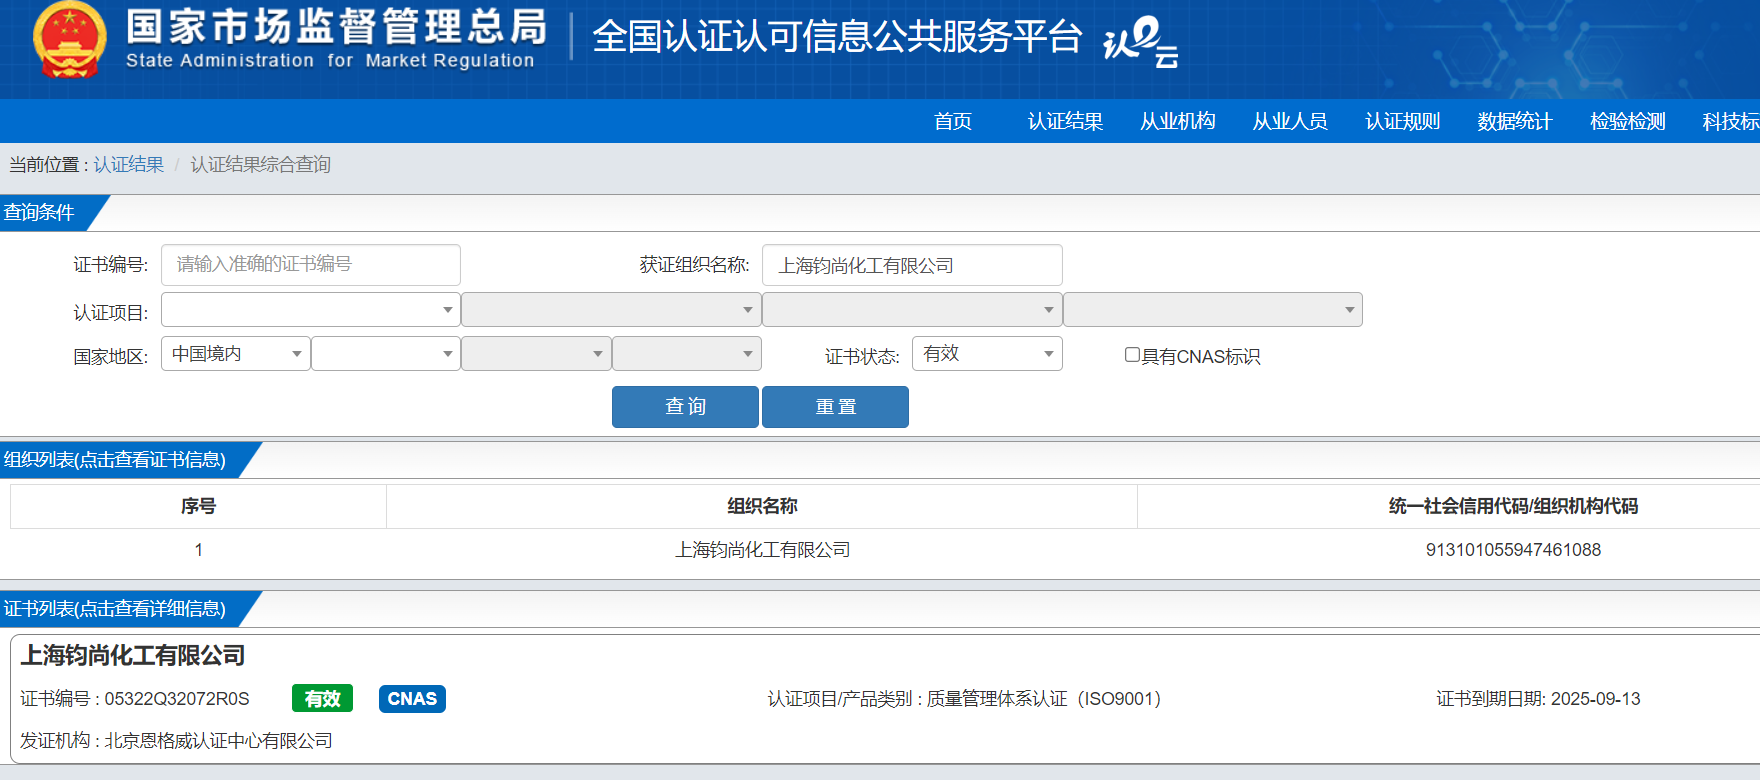Open the third 国家地区 dropdown
1760x780 pixels.
536,354
